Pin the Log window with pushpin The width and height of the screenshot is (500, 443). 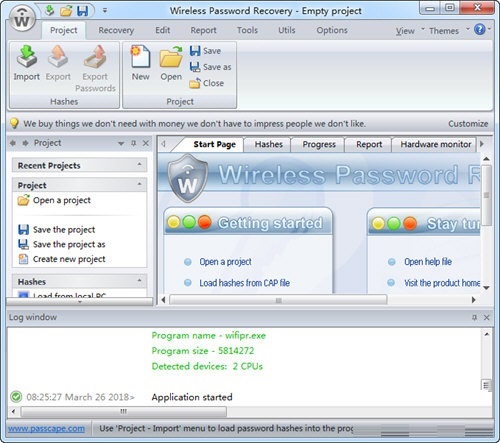[x=474, y=317]
